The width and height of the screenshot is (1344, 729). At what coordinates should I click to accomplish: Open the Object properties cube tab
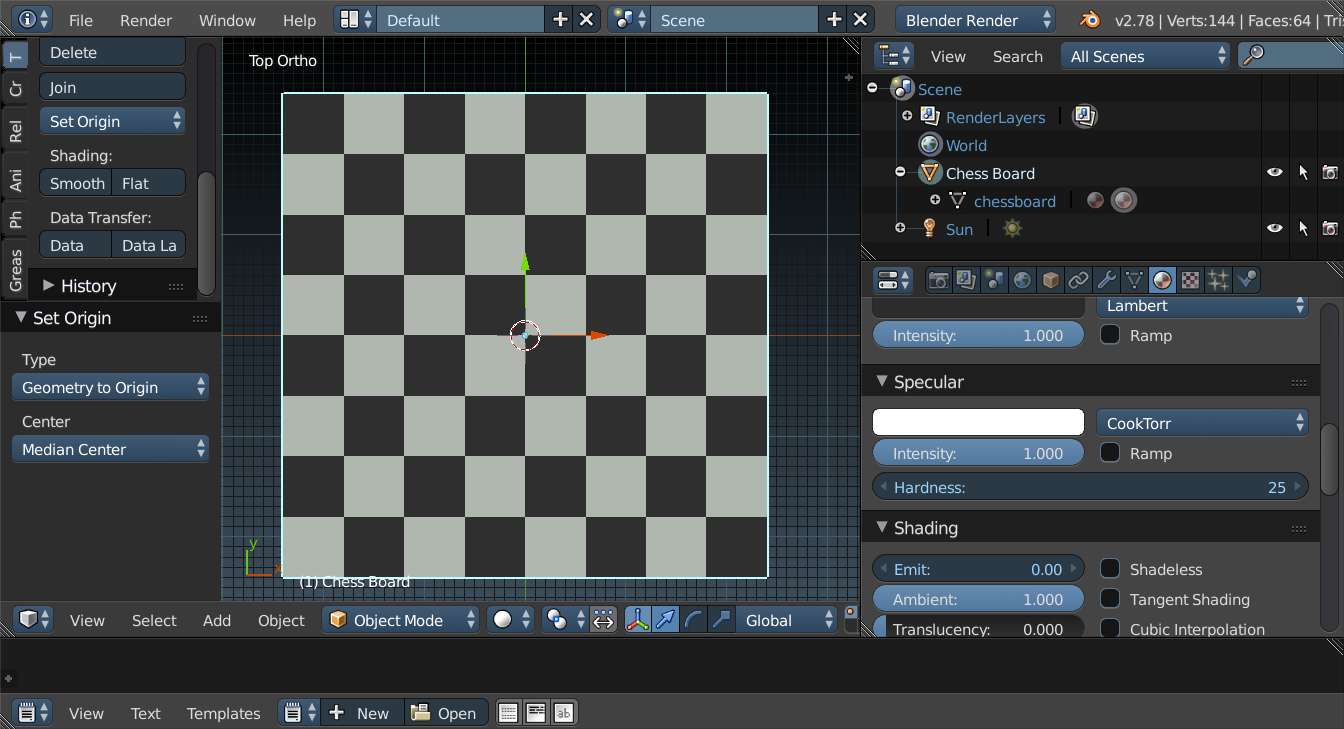pyautogui.click(x=1050, y=281)
